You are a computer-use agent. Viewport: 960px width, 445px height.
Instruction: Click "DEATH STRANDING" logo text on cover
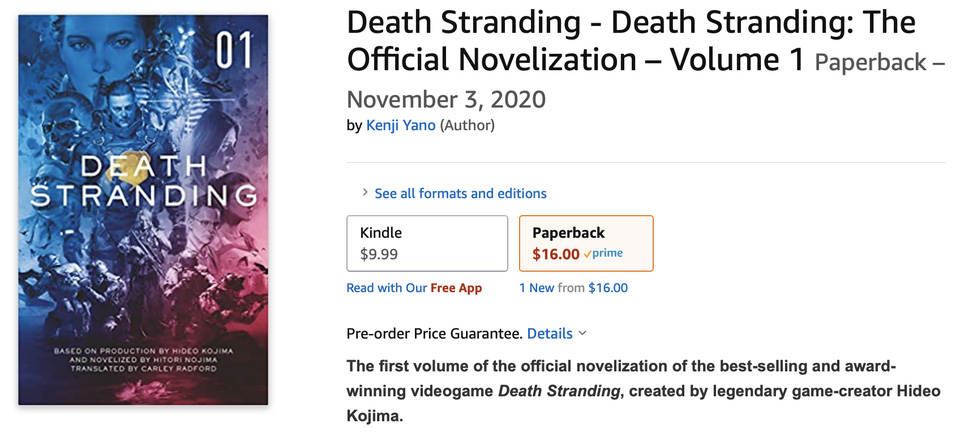click(143, 181)
